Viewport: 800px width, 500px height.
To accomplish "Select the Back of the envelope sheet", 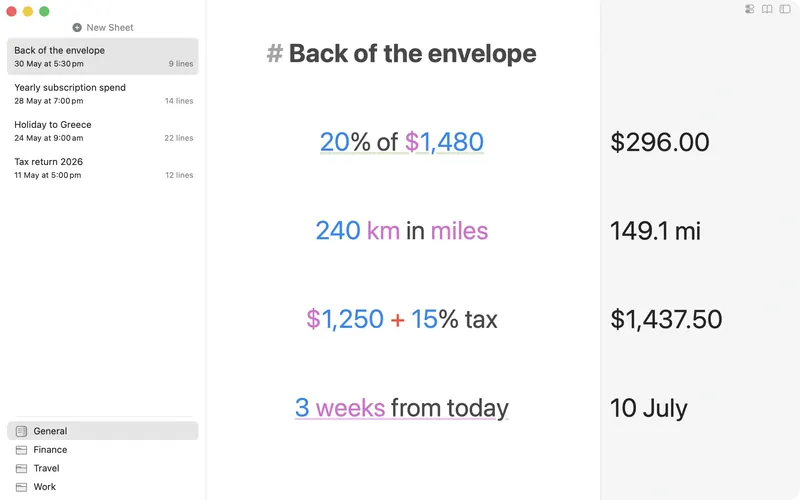I will tap(103, 57).
